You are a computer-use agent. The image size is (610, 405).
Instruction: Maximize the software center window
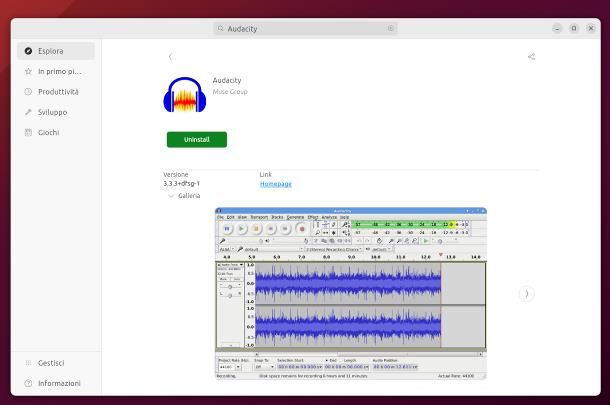tap(574, 28)
